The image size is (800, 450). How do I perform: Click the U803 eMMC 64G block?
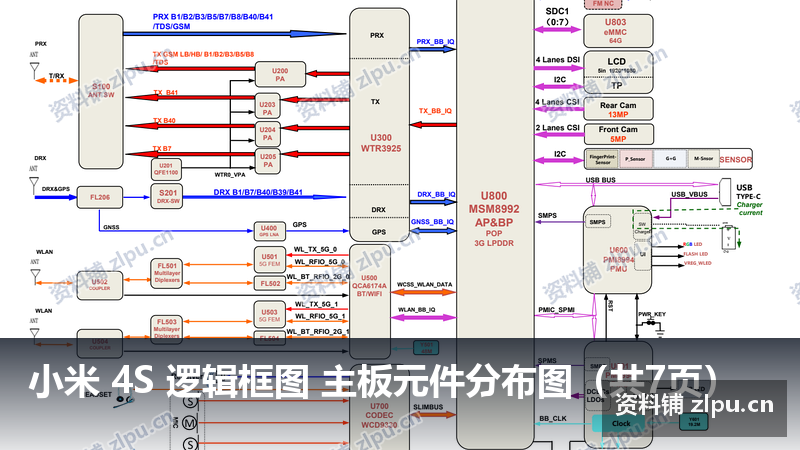point(617,31)
